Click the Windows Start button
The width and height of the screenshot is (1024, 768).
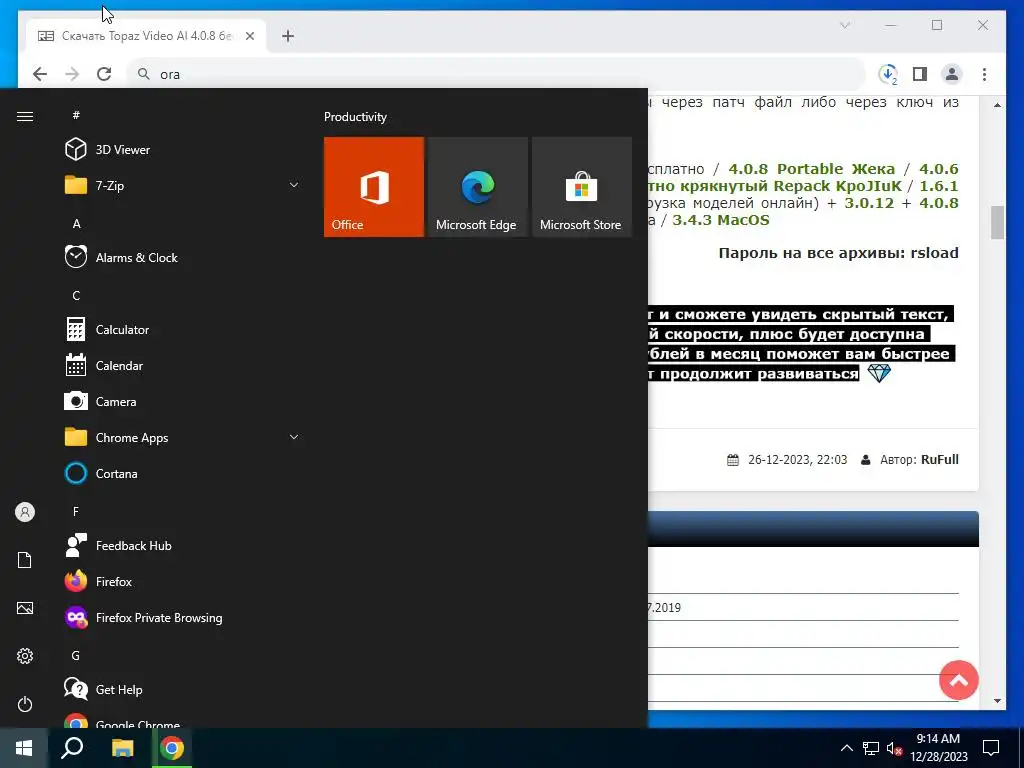click(x=24, y=748)
